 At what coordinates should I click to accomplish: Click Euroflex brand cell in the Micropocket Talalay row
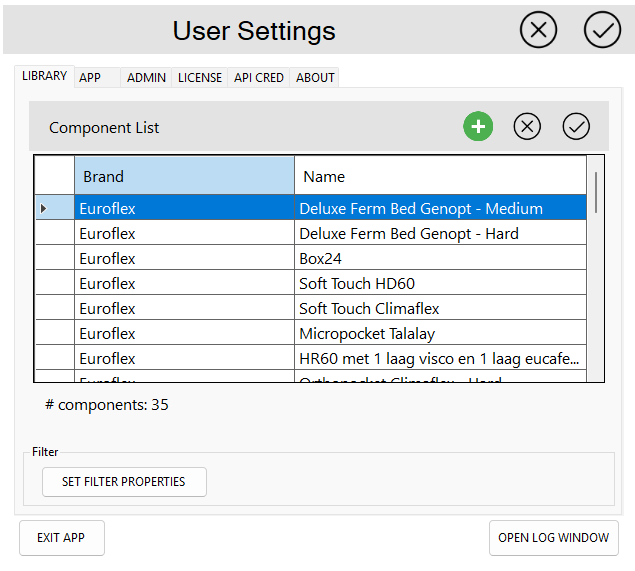pos(184,333)
